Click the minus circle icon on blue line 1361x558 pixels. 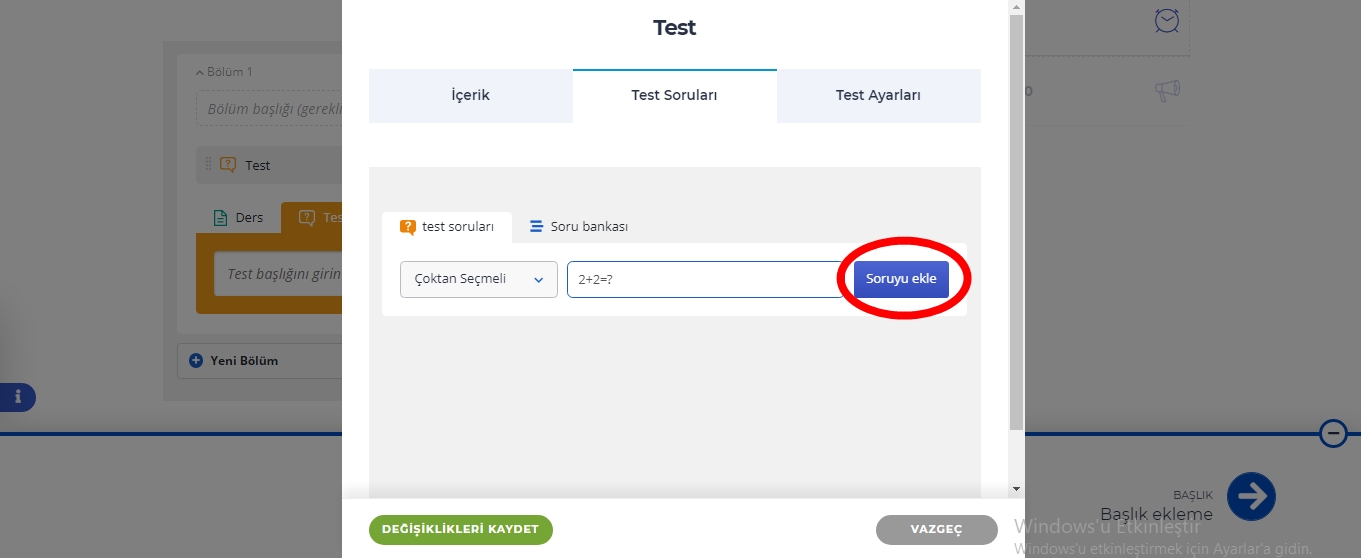[x=1334, y=433]
